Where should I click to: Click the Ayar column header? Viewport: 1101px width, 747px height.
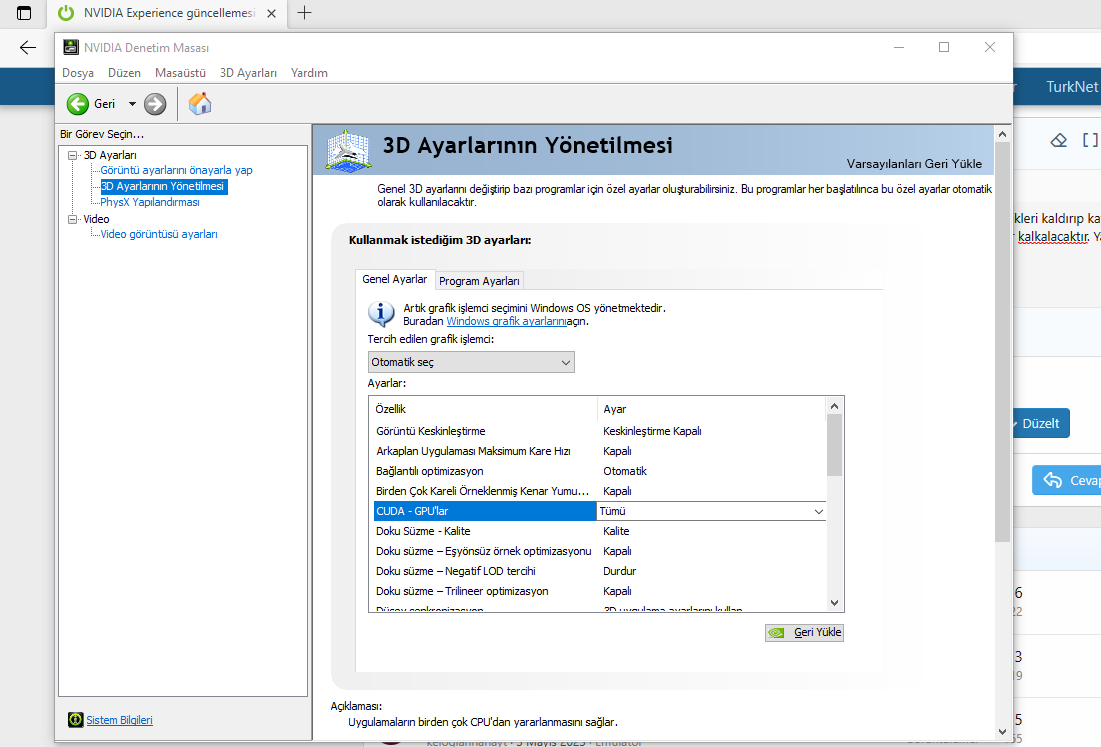pyautogui.click(x=711, y=409)
